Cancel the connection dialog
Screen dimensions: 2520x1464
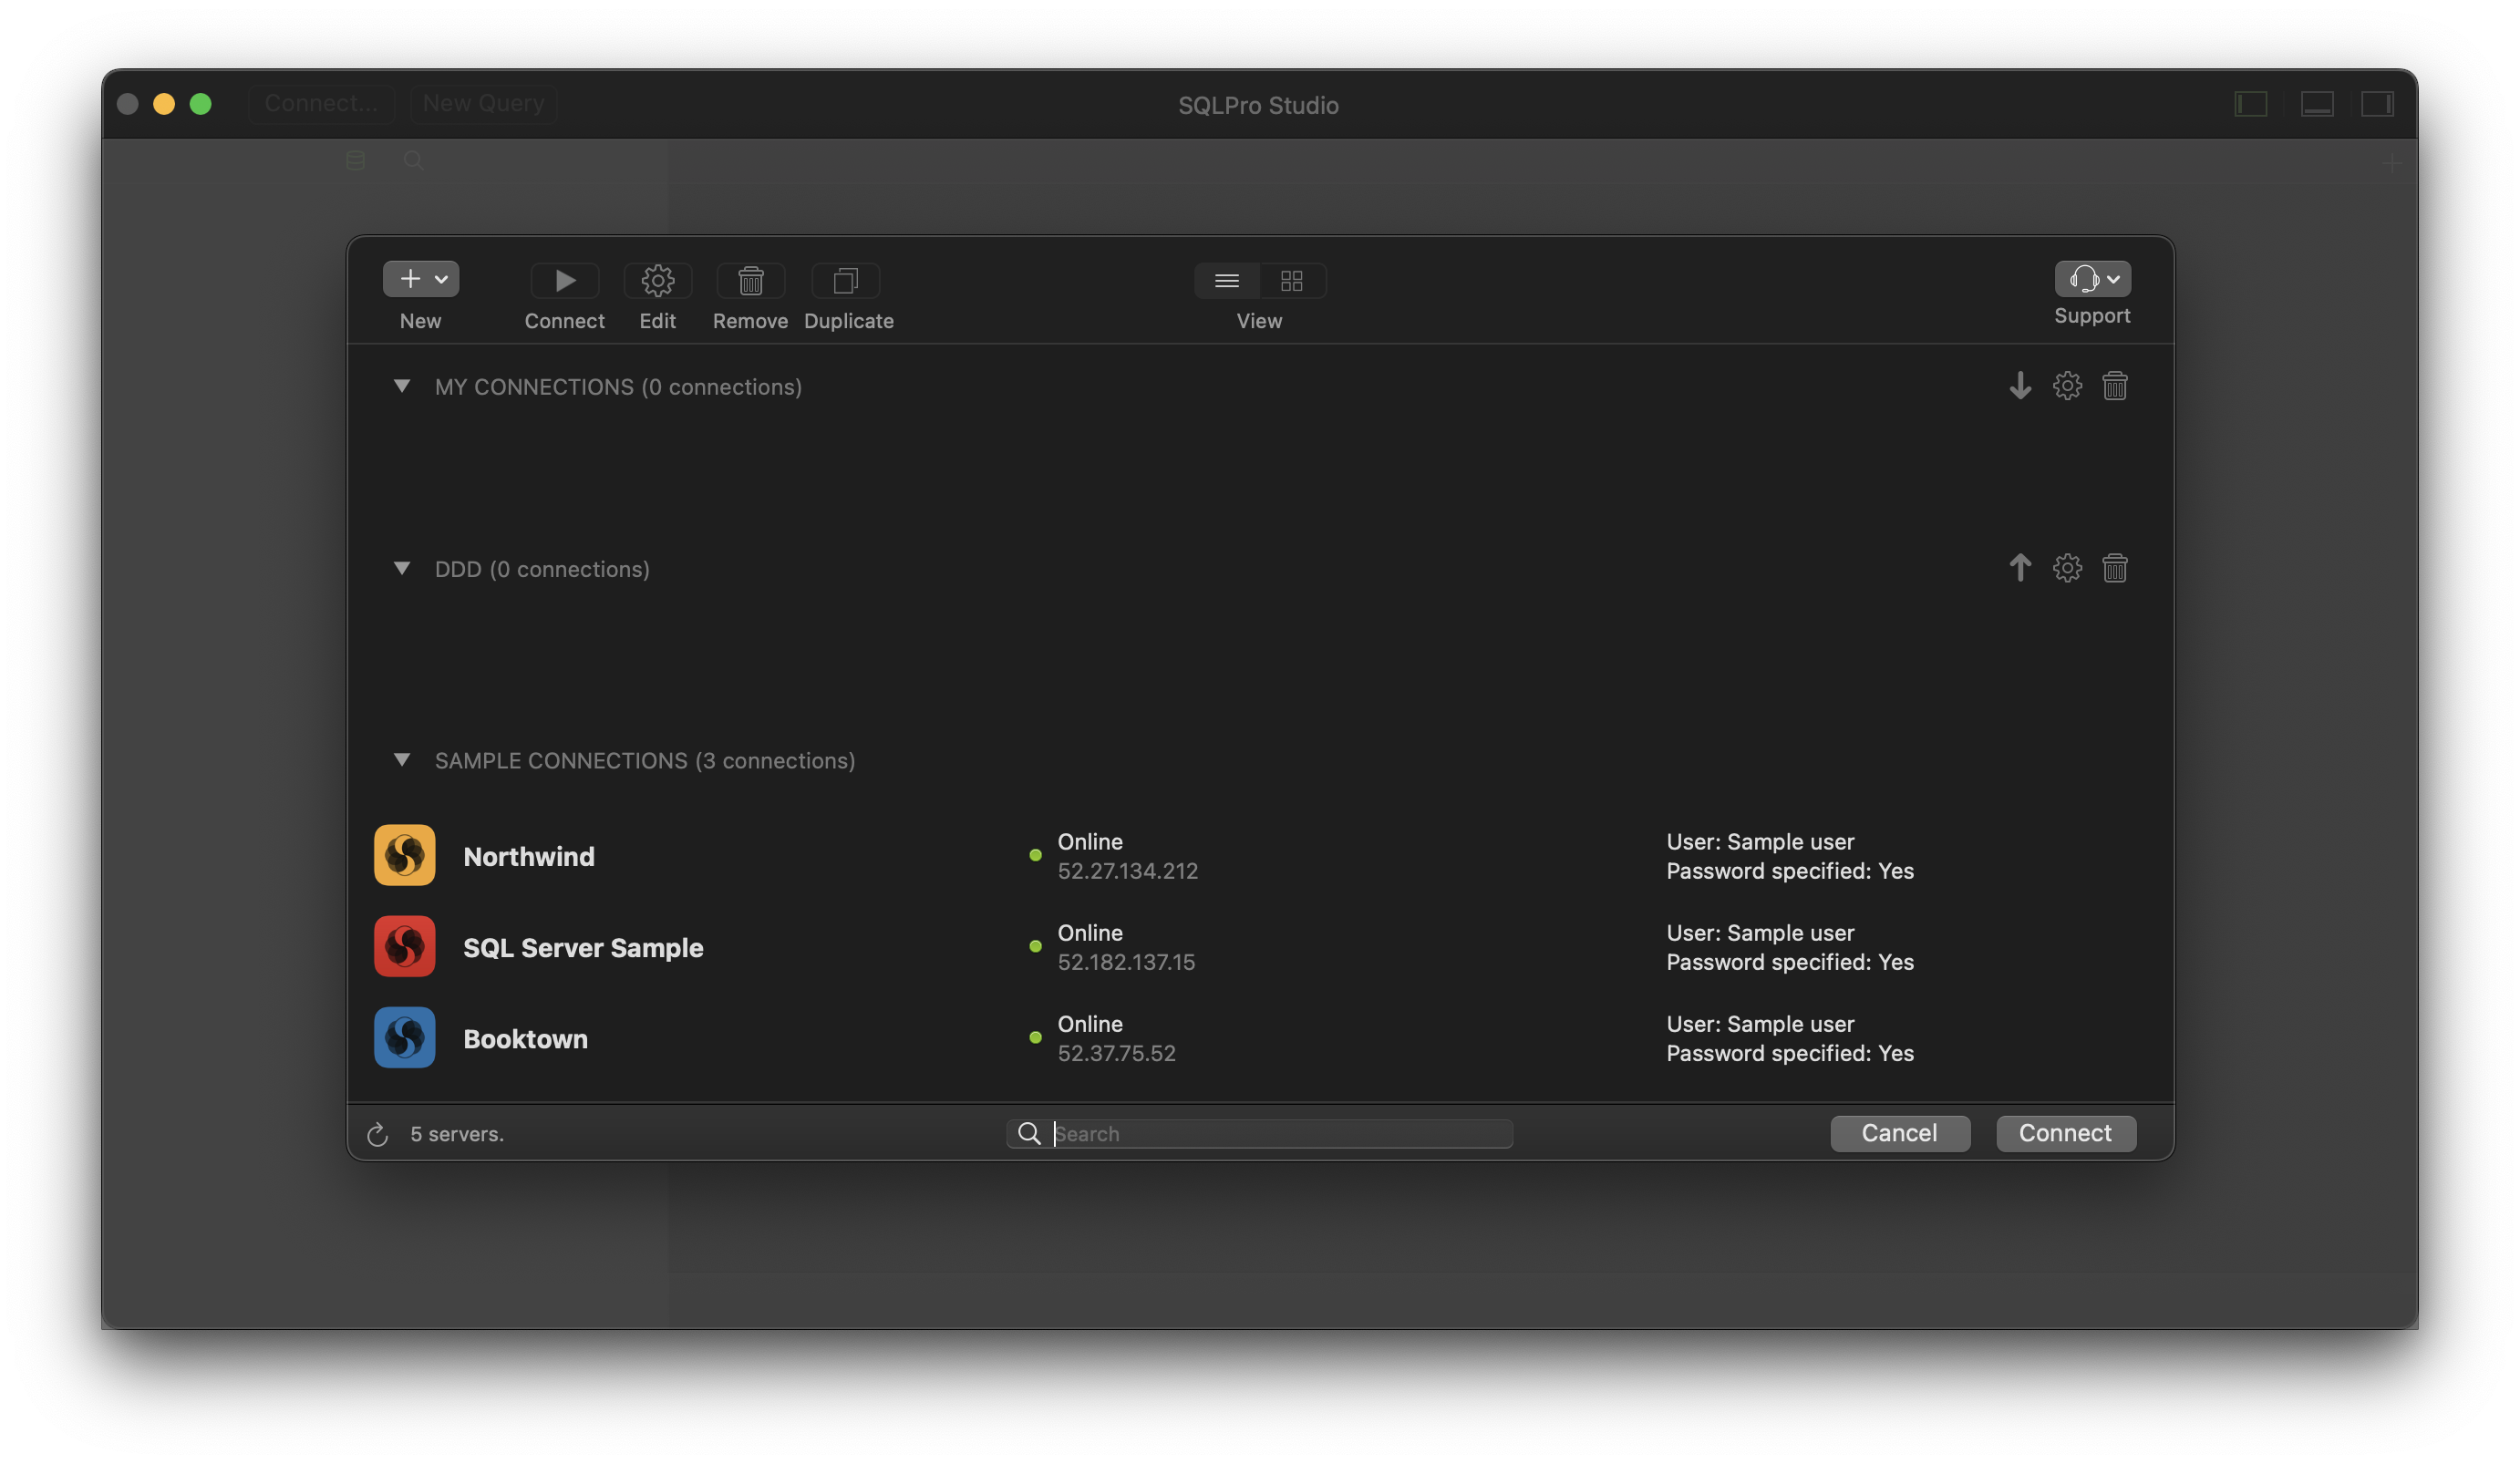1899,1133
